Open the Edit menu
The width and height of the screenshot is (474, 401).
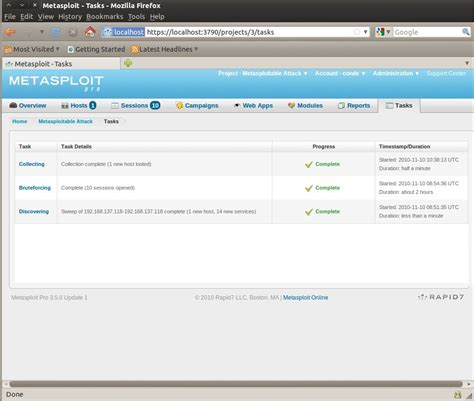[26, 17]
